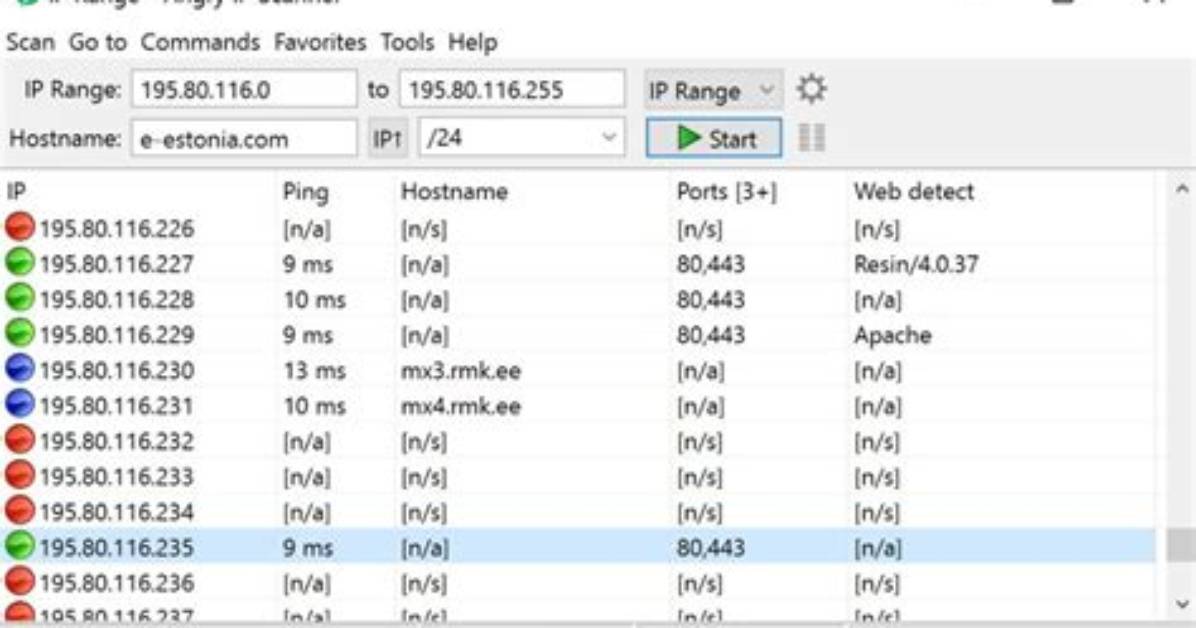The height and width of the screenshot is (628, 1196).
Task: Click blue status icon of 195.80.116.230
Action: click(20, 369)
